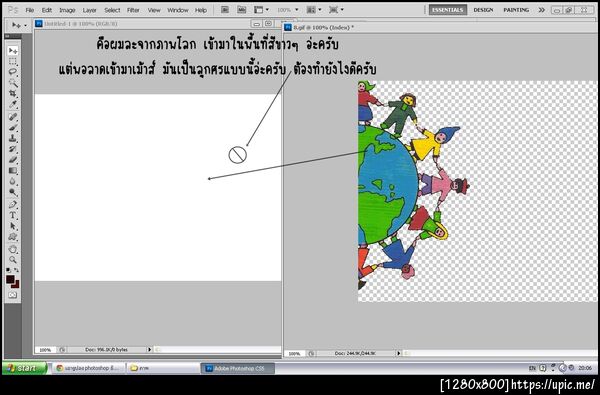Select the Crop tool

[x=13, y=93]
